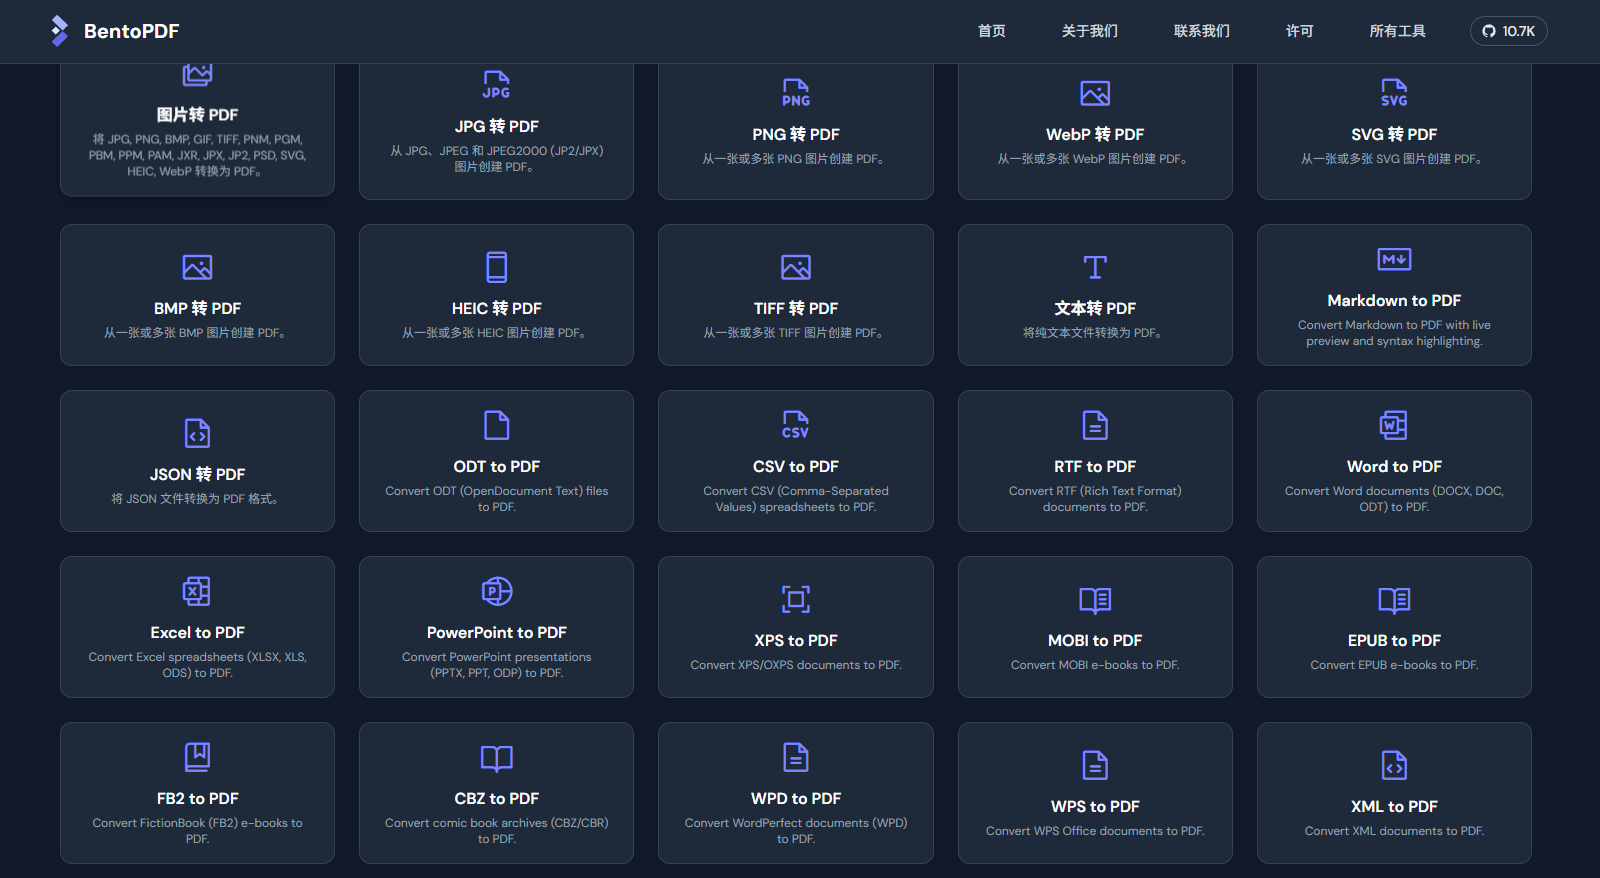Click the BentoPDF logo icon

tap(60, 31)
